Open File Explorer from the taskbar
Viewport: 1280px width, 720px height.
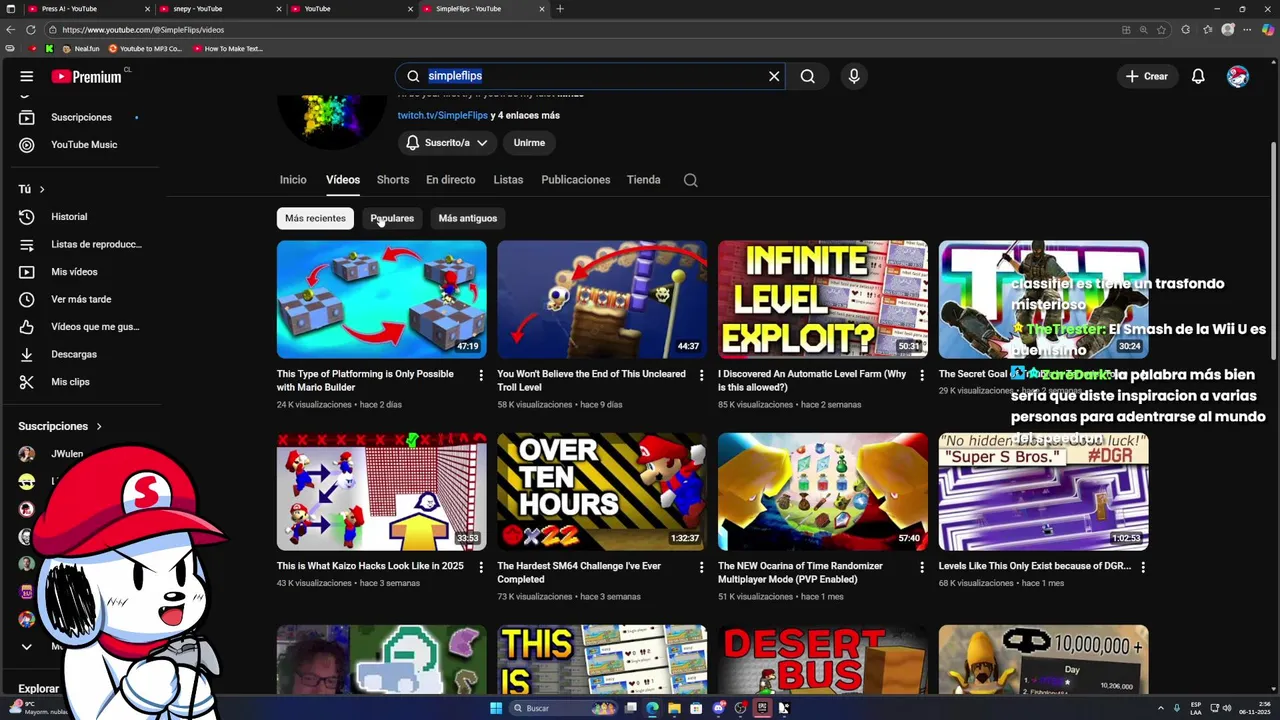point(675,708)
